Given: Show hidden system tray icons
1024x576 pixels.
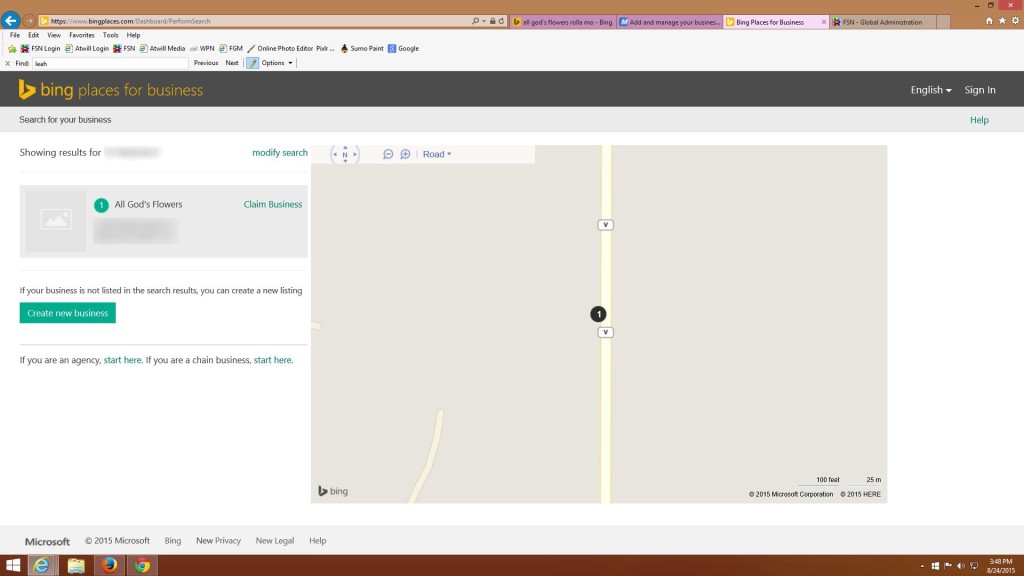Looking at the screenshot, I should click(x=922, y=566).
